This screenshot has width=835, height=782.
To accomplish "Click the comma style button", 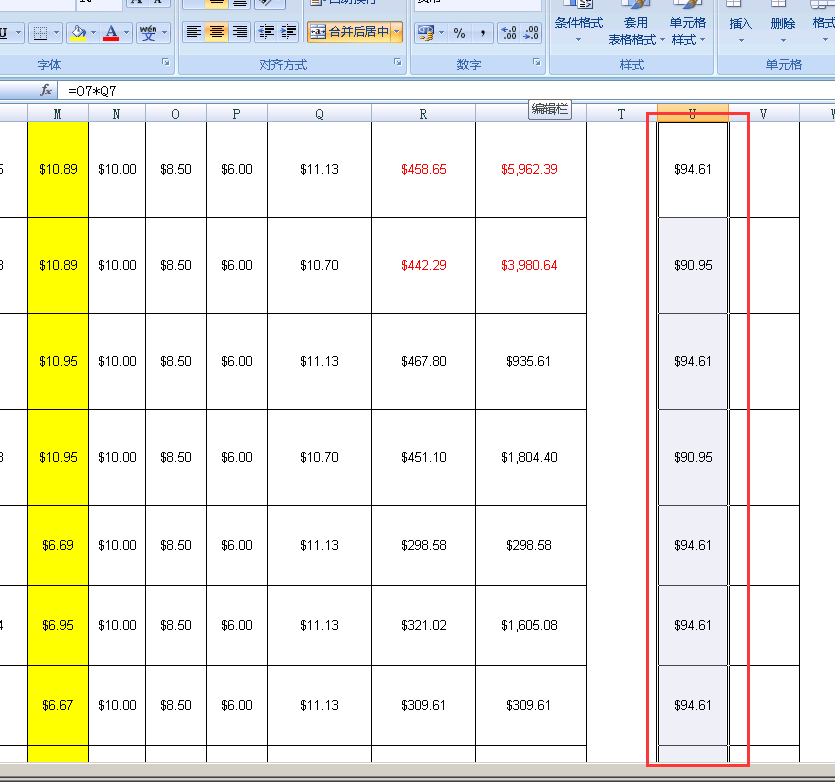I will pyautogui.click(x=482, y=33).
